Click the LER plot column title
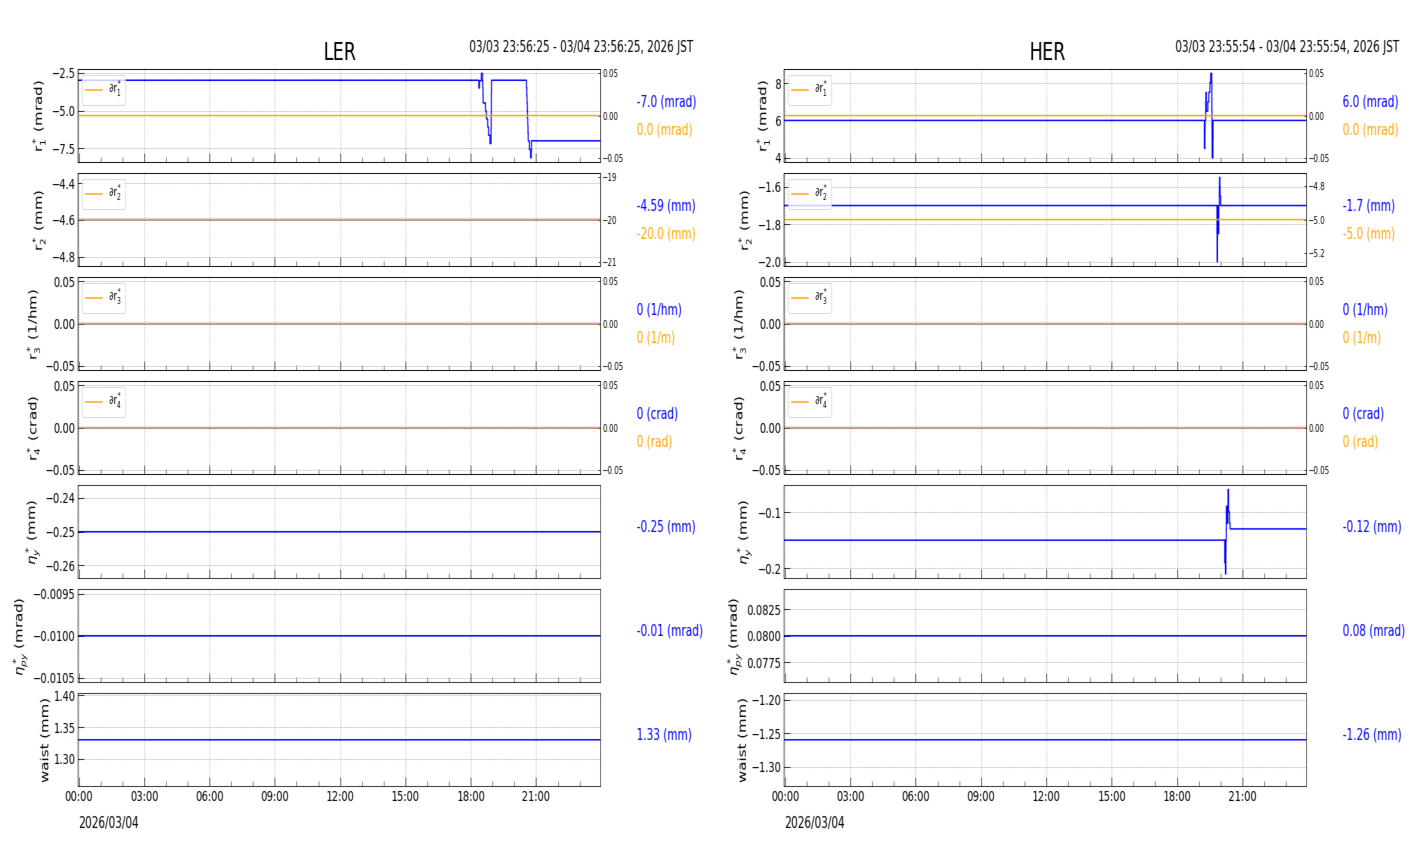This screenshot has width=1412, height=864. click(x=339, y=52)
